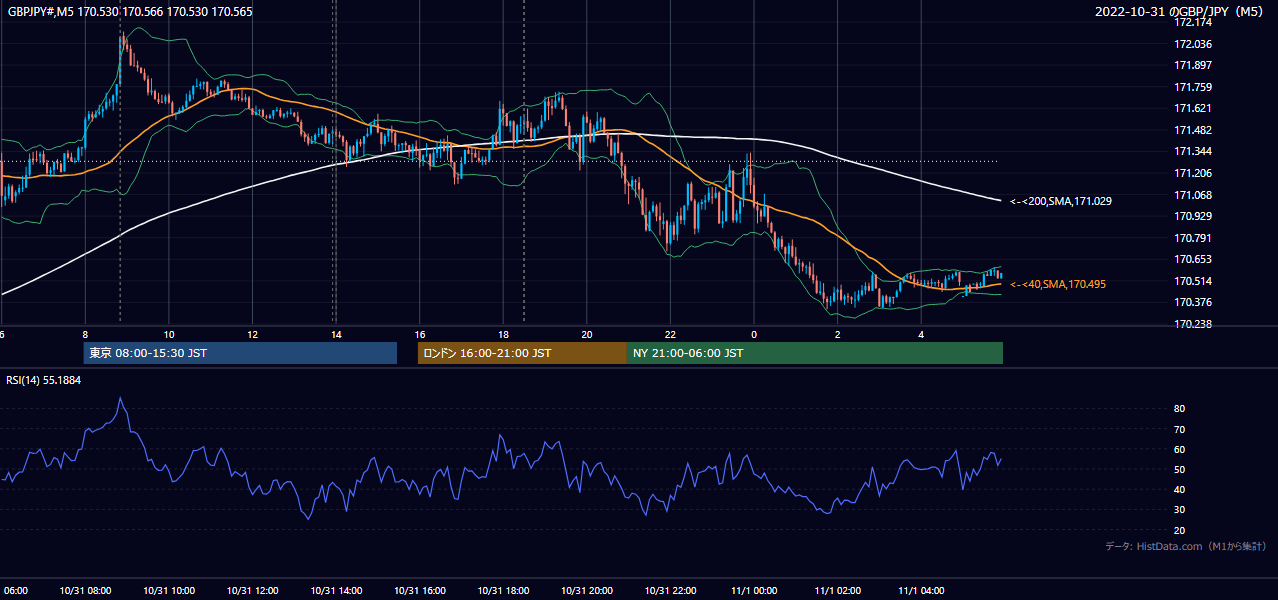Click the chart title 2022-10-31 のGBP/JPY (M5)
The image size is (1278, 600).
point(1180,11)
